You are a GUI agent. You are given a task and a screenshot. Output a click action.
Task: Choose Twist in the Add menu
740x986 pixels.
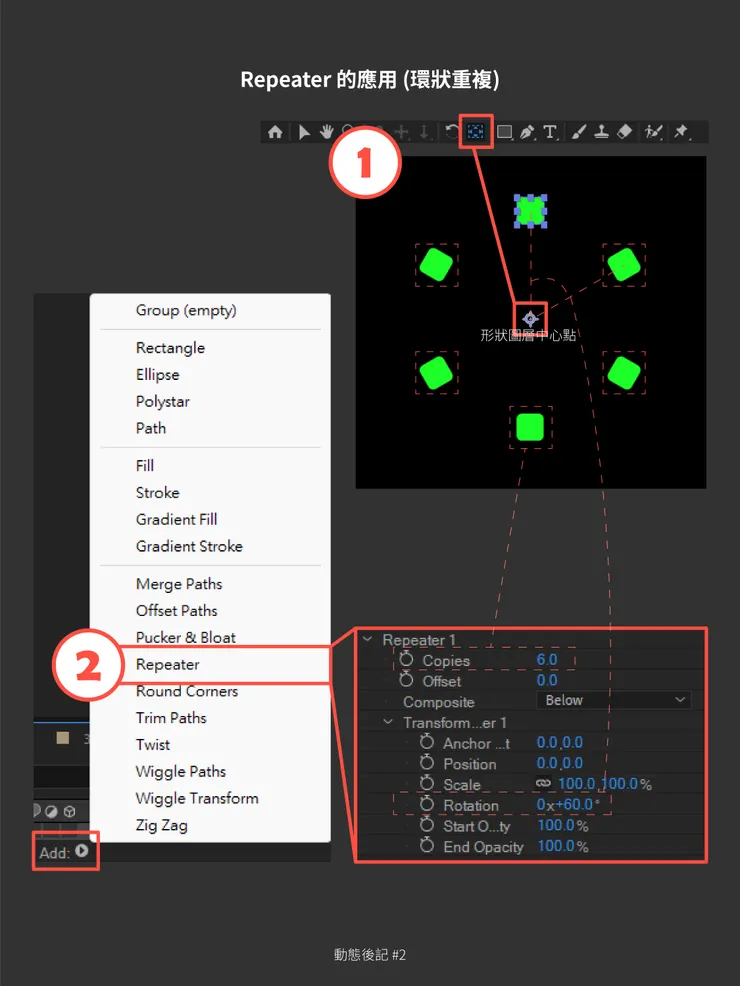point(153,745)
